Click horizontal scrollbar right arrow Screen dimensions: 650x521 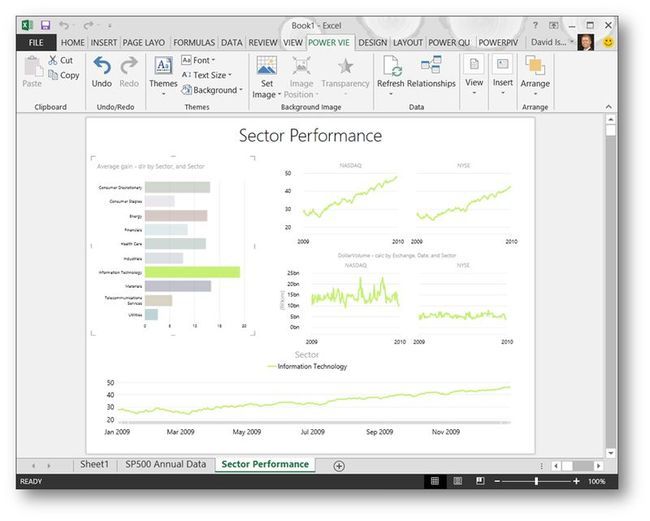pyautogui.click(x=598, y=466)
